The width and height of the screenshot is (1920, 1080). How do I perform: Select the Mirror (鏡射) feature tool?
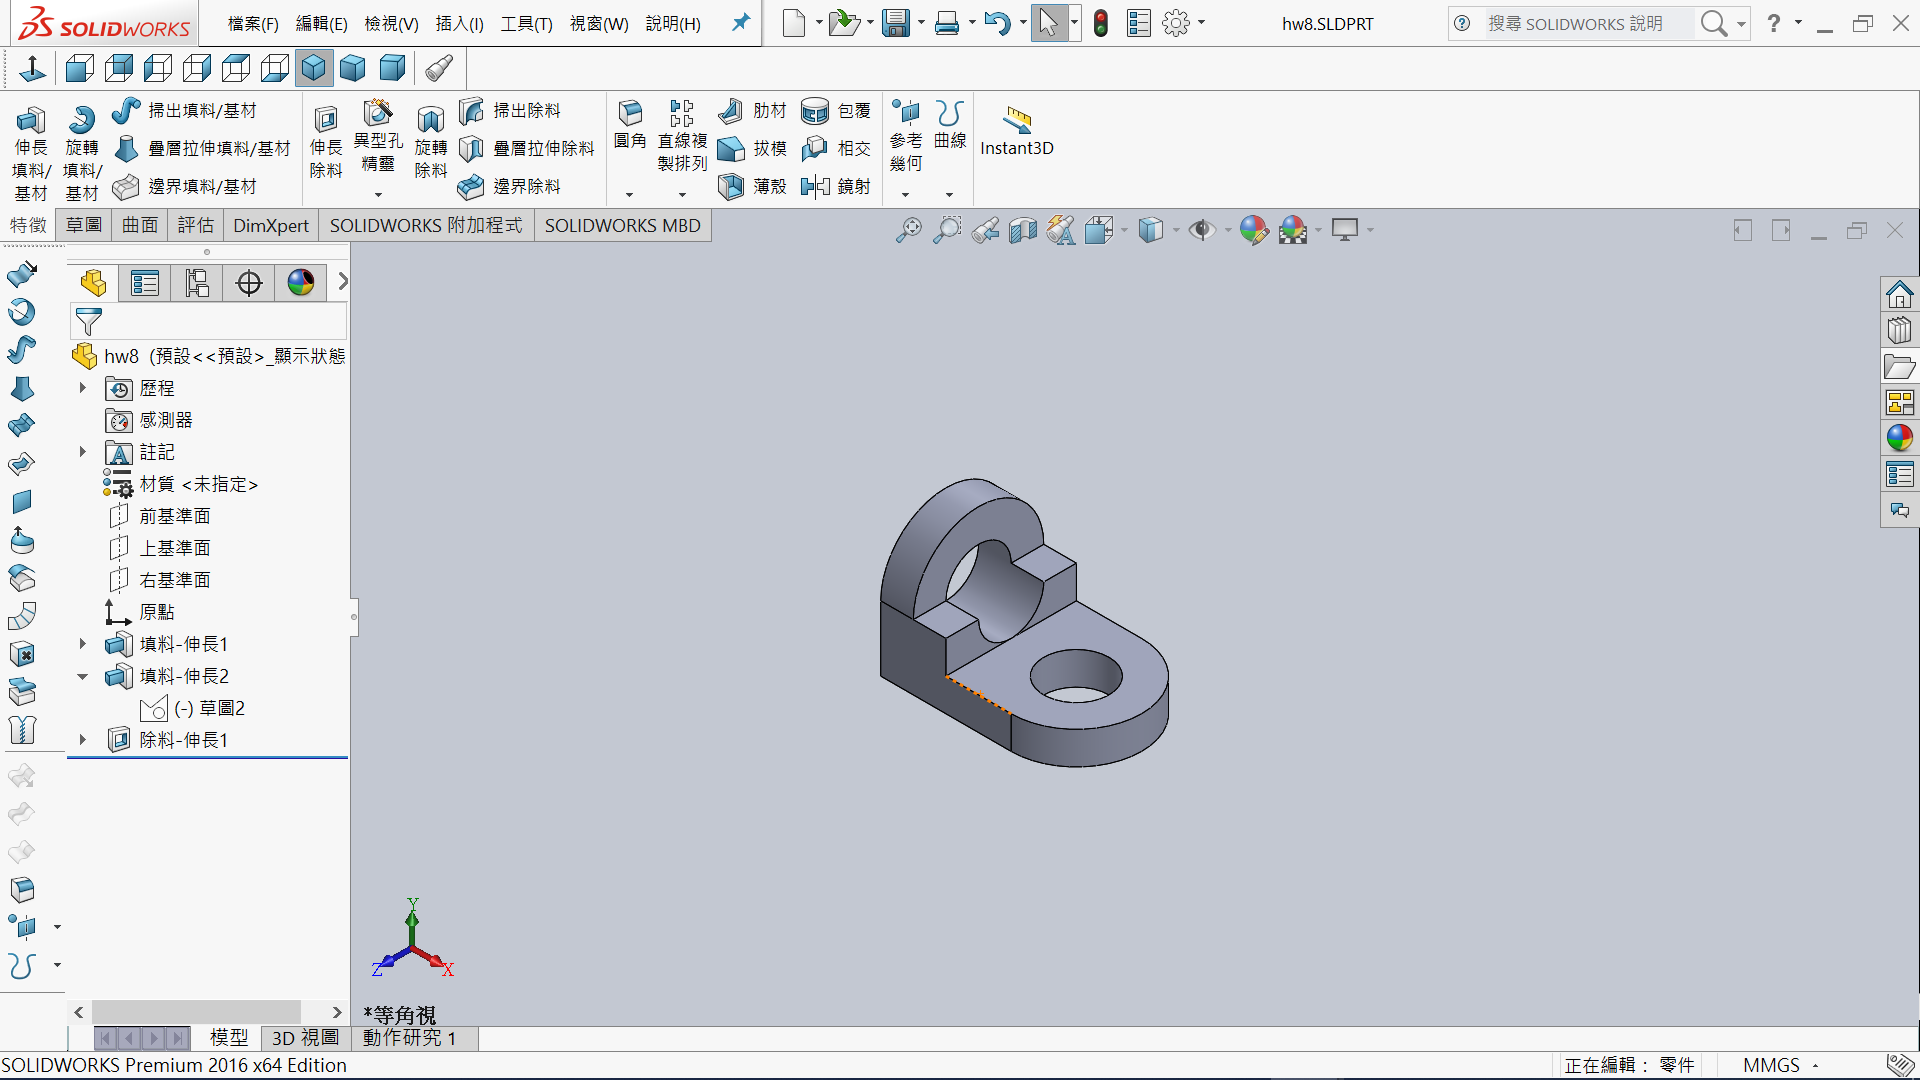click(x=816, y=186)
